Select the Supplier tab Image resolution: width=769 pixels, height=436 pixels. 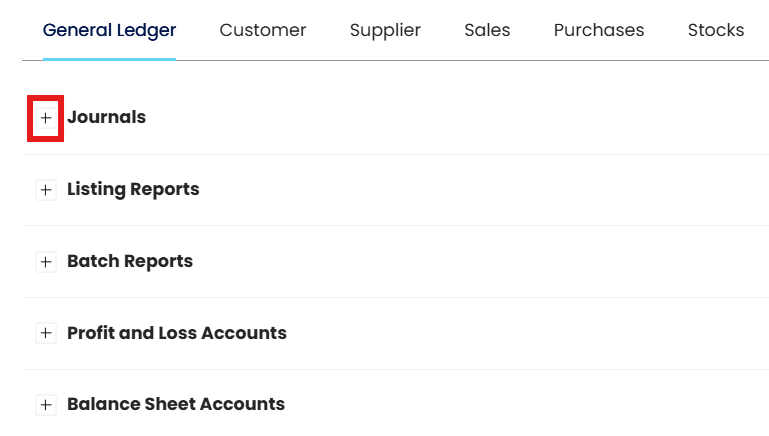[x=385, y=30]
